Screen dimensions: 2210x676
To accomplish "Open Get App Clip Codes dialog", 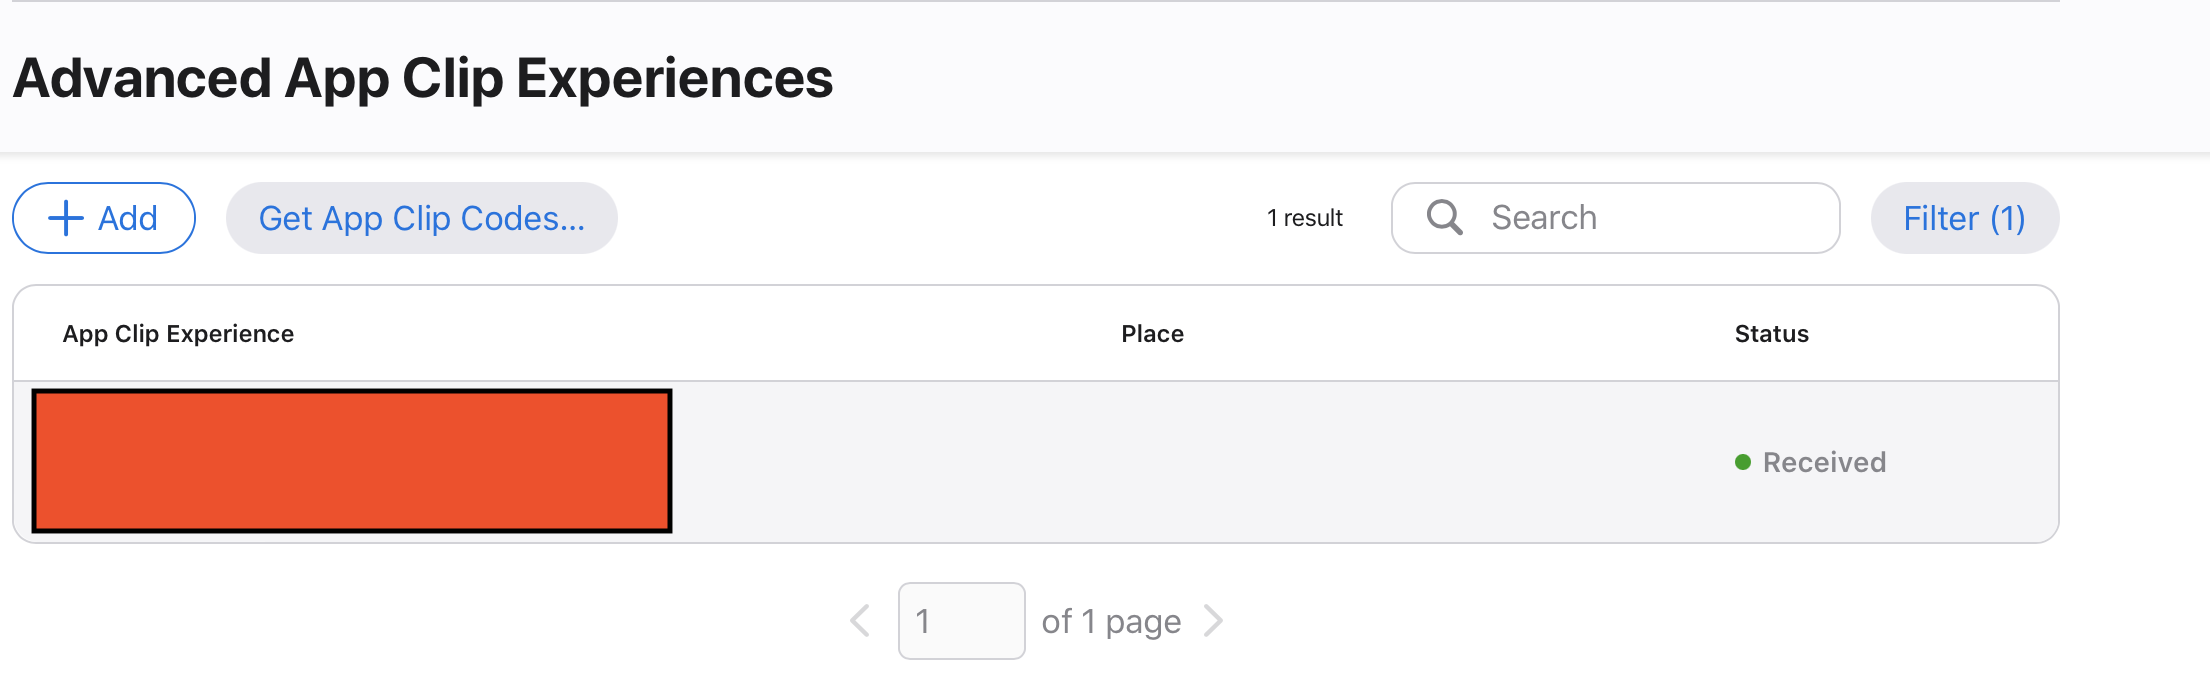I will point(421,218).
